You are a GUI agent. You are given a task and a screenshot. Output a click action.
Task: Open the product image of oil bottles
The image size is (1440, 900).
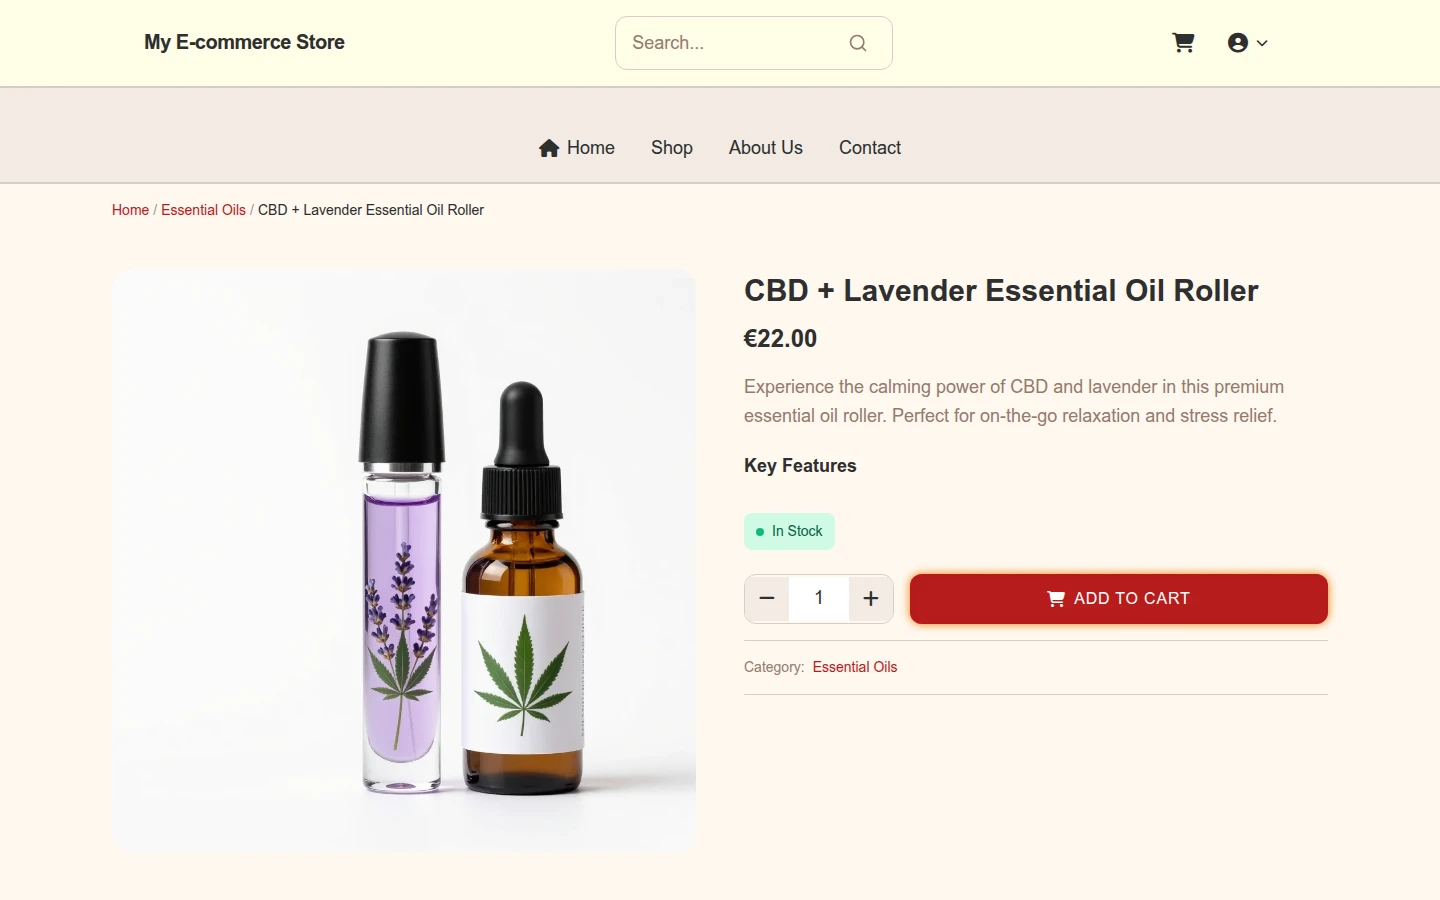pos(404,561)
